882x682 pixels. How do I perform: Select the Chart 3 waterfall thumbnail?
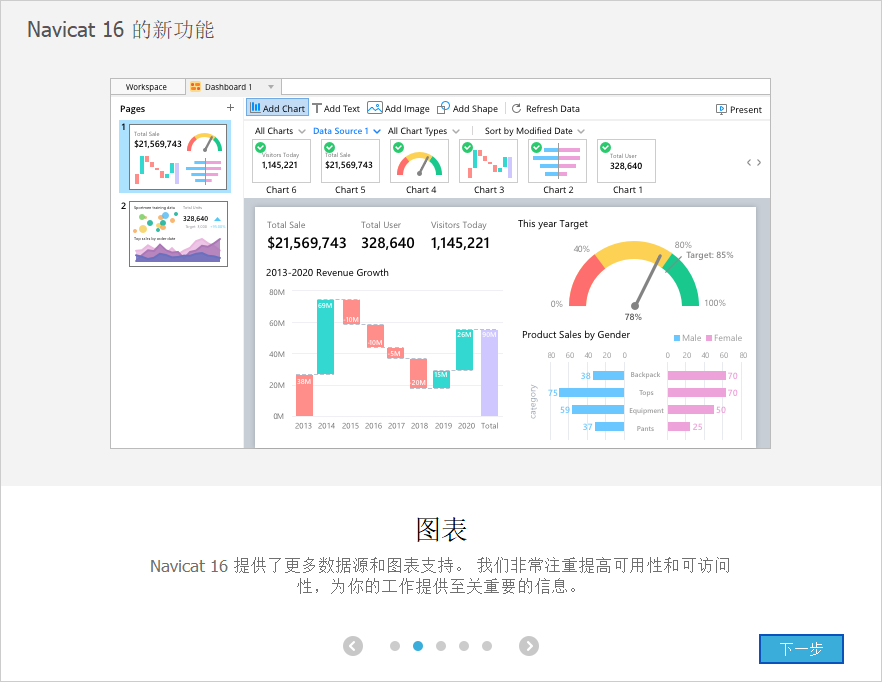488,161
